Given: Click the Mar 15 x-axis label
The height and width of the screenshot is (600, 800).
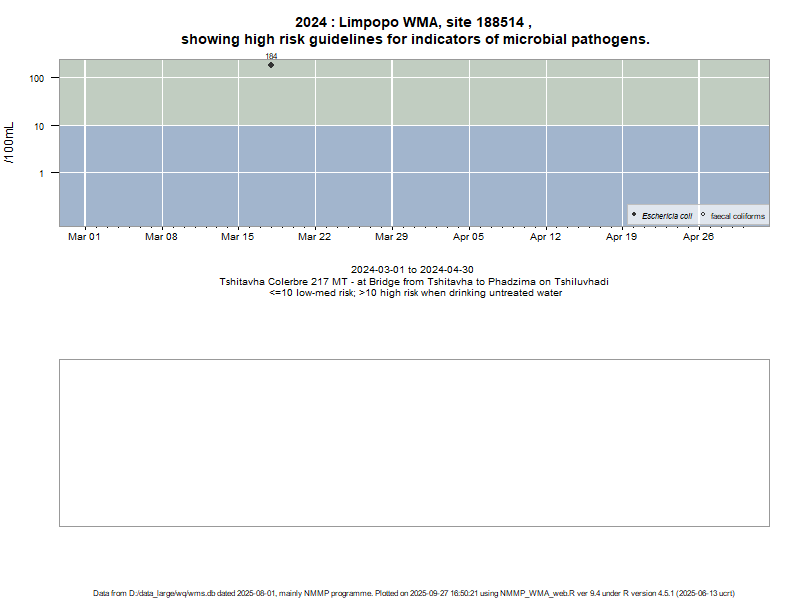Looking at the screenshot, I should click(x=237, y=237).
